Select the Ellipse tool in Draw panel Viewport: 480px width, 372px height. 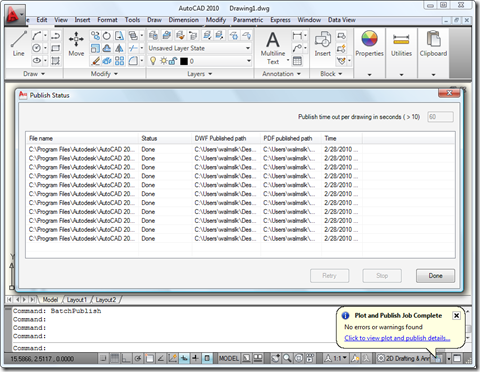(37, 61)
